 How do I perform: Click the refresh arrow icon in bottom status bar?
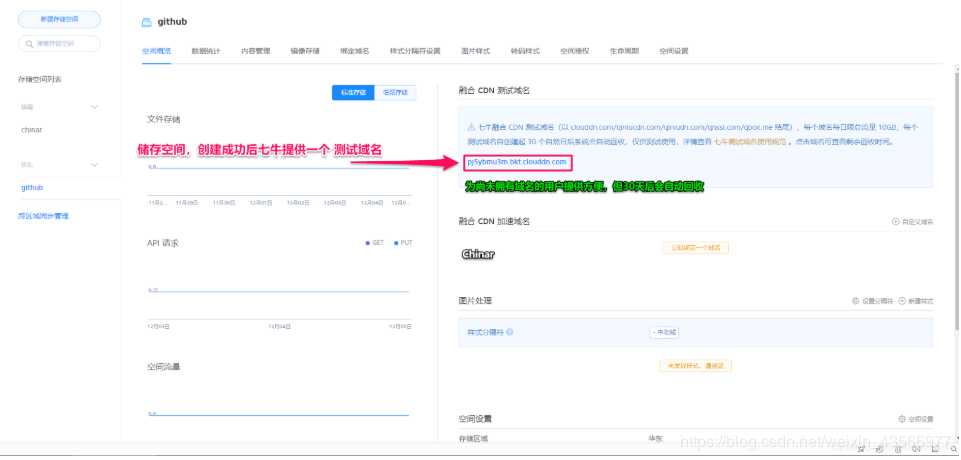[x=879, y=449]
